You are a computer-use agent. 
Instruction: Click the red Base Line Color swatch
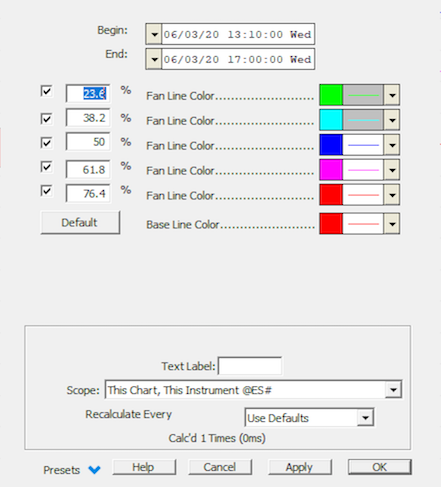click(331, 224)
